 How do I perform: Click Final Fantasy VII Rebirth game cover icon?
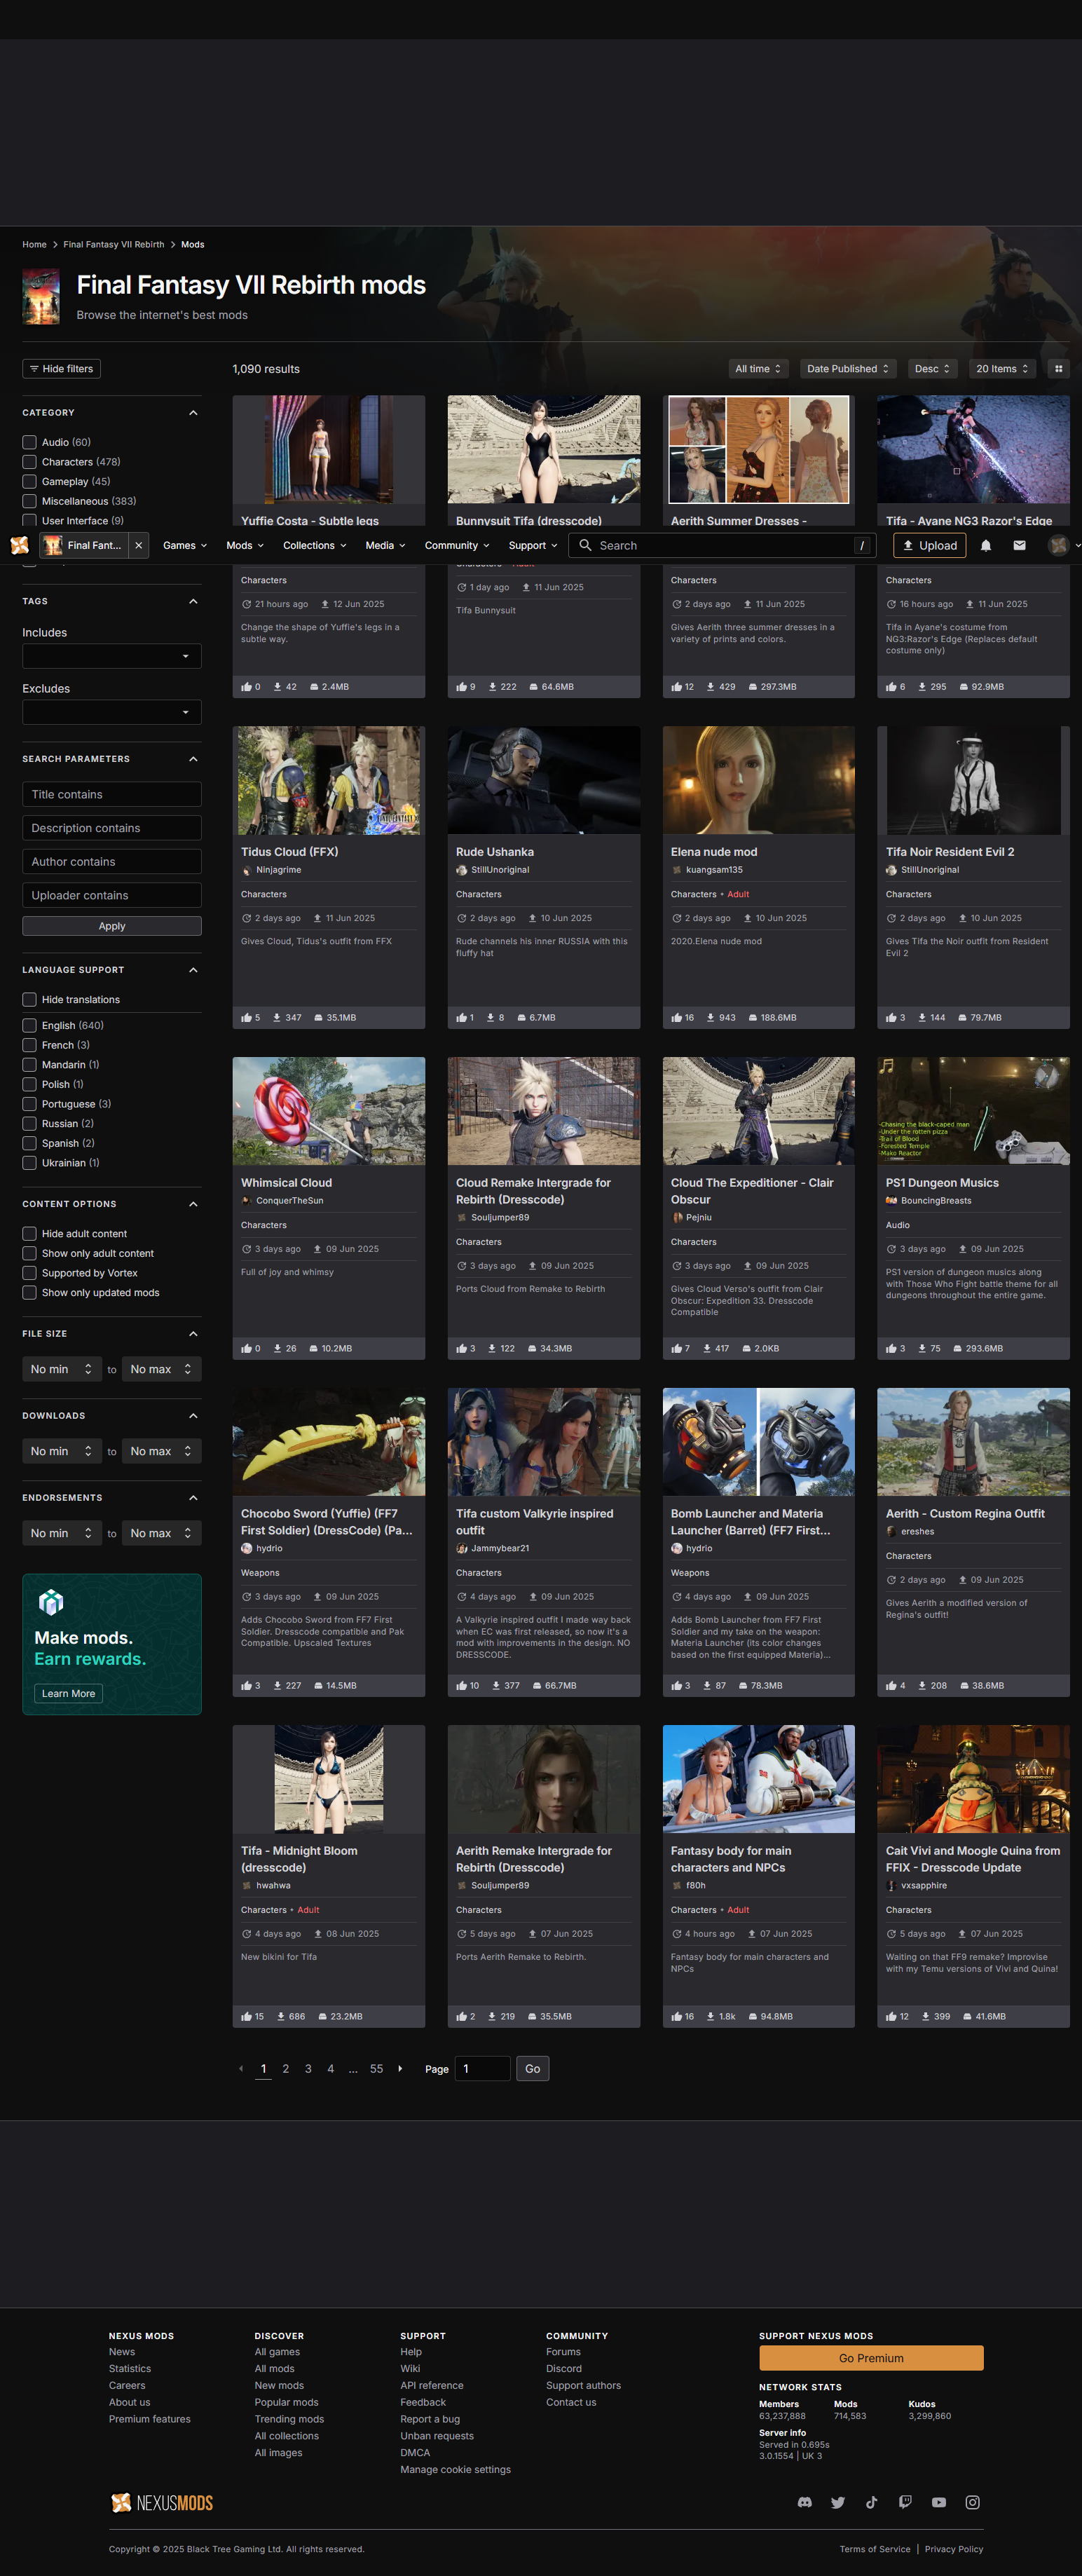coord(41,297)
